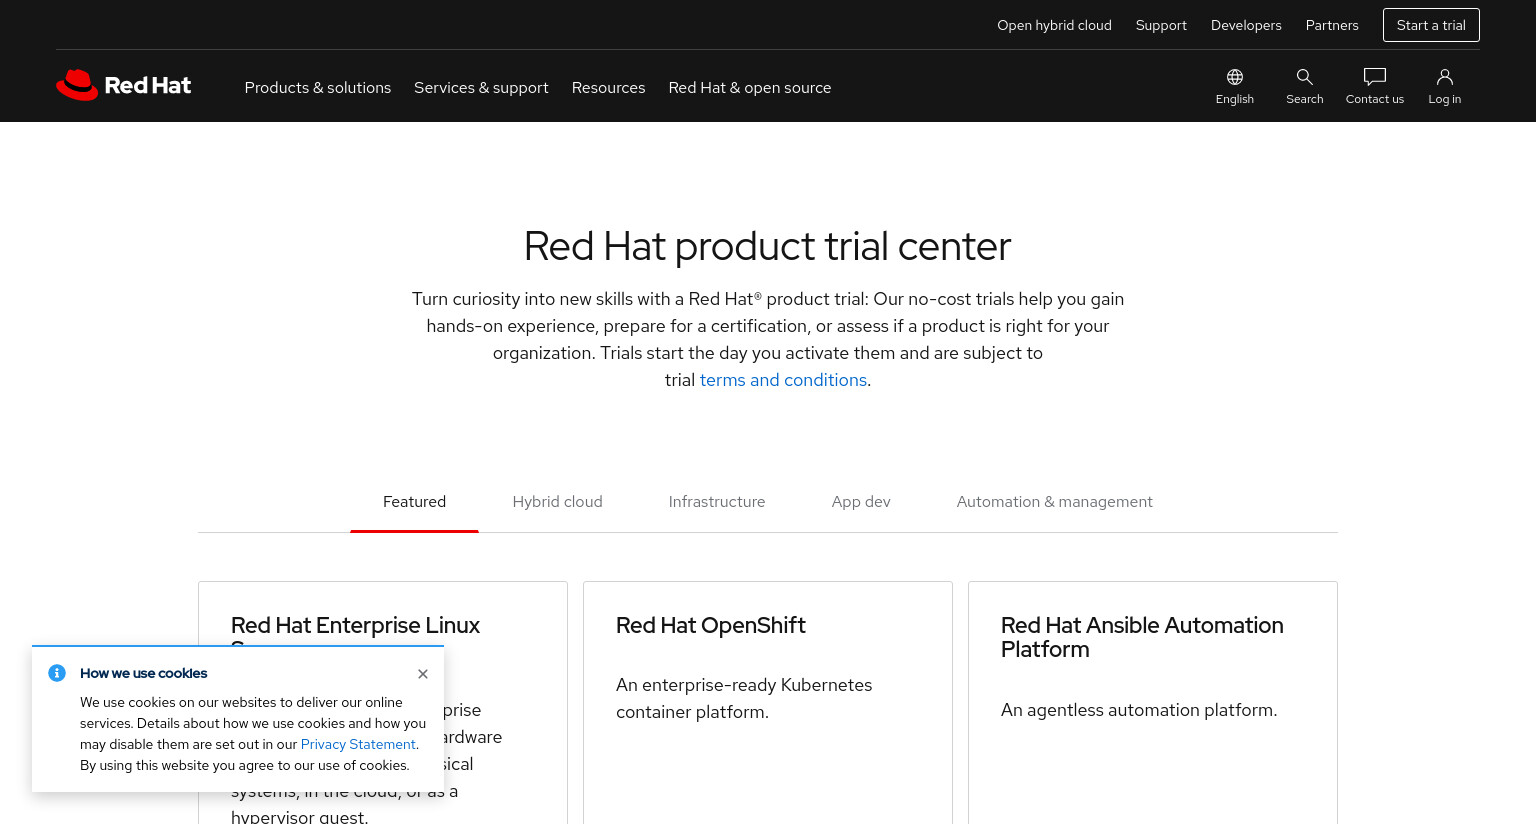
Task: Expand Resources menu
Action: coord(608,88)
